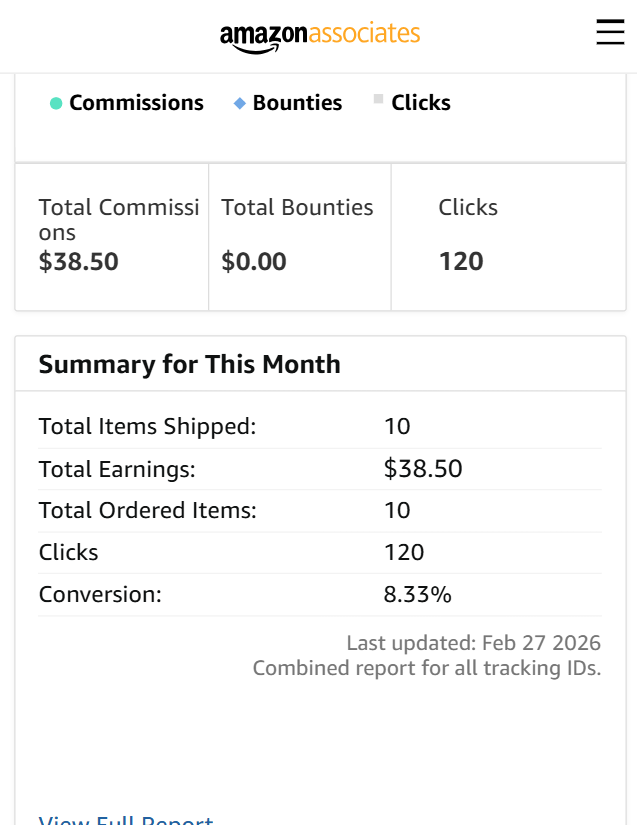Image resolution: width=637 pixels, height=825 pixels.
Task: Click the Clicks row label in summary
Action: pyautogui.click(x=68, y=553)
